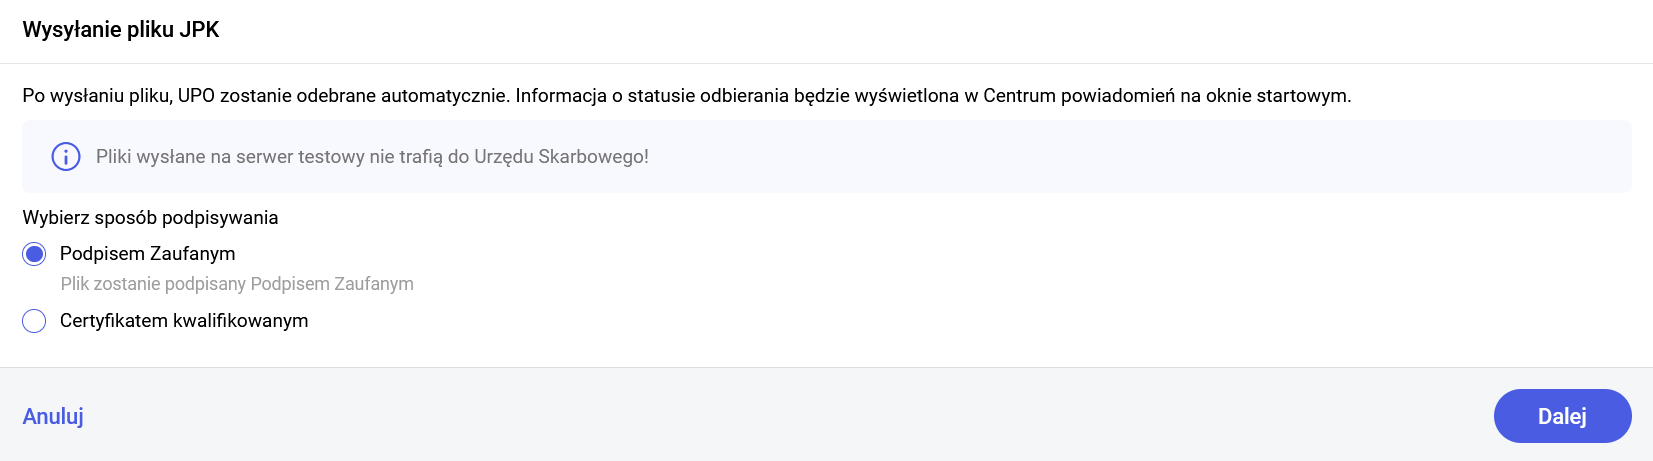Screen dimensions: 1653x461
Task: Click the empty gray footer bar area
Action: click(x=800, y=416)
